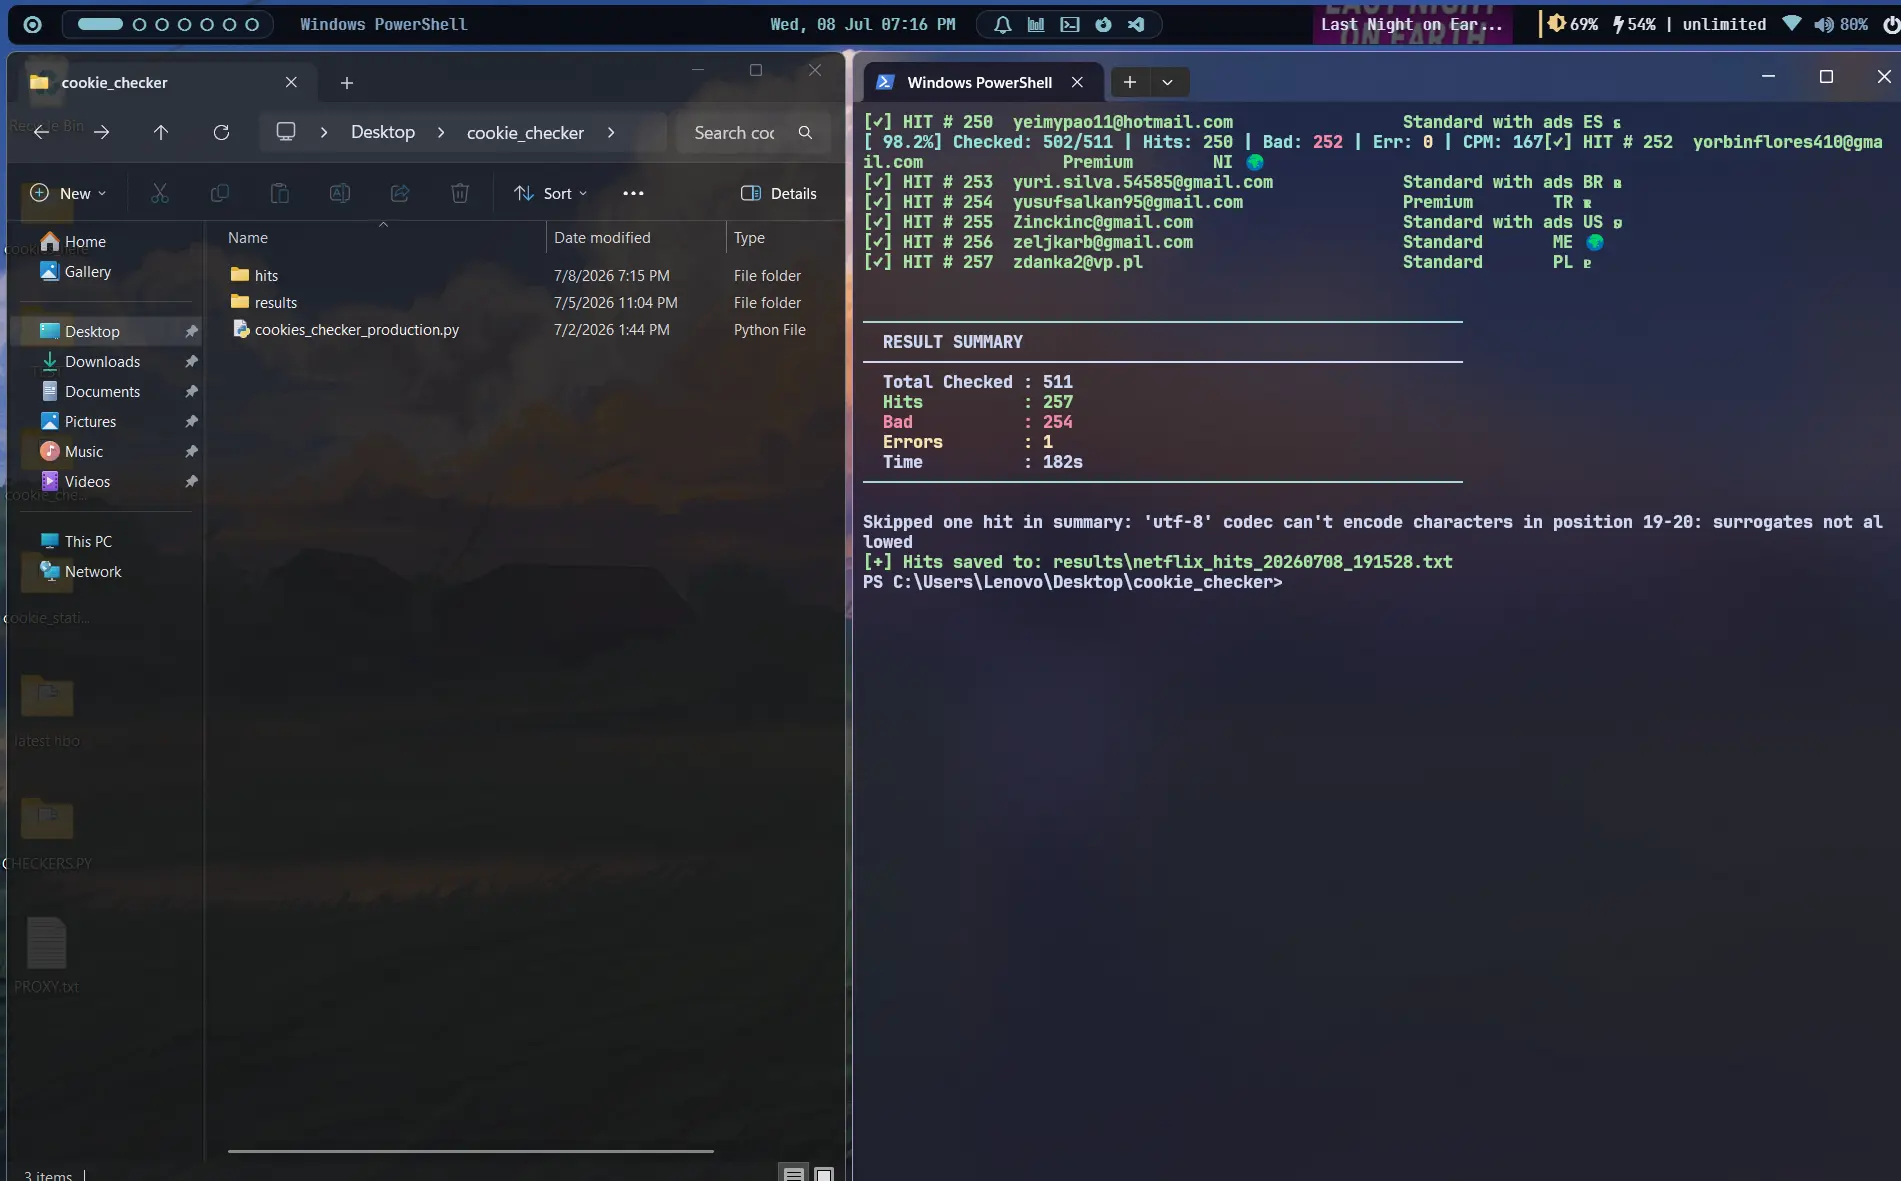Image resolution: width=1901 pixels, height=1181 pixels.
Task: Open Downloads in navigation pane
Action: (104, 361)
